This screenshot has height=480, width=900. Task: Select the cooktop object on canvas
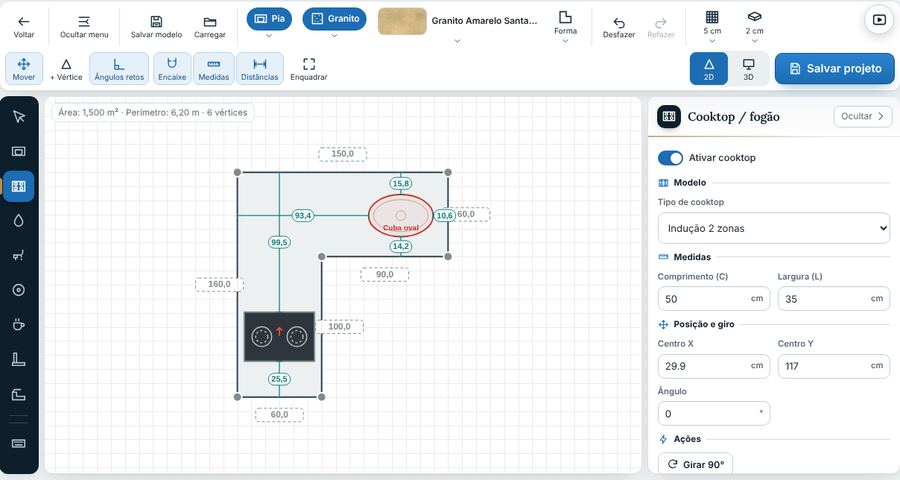click(280, 336)
